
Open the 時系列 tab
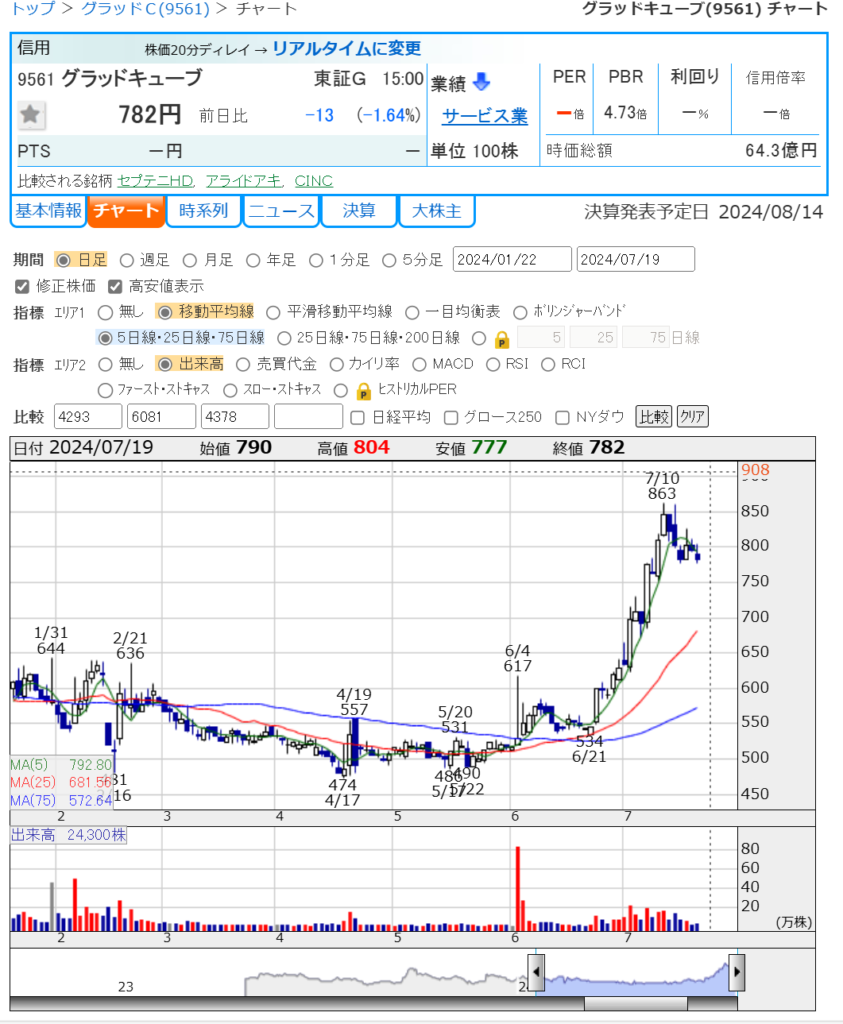tap(204, 211)
